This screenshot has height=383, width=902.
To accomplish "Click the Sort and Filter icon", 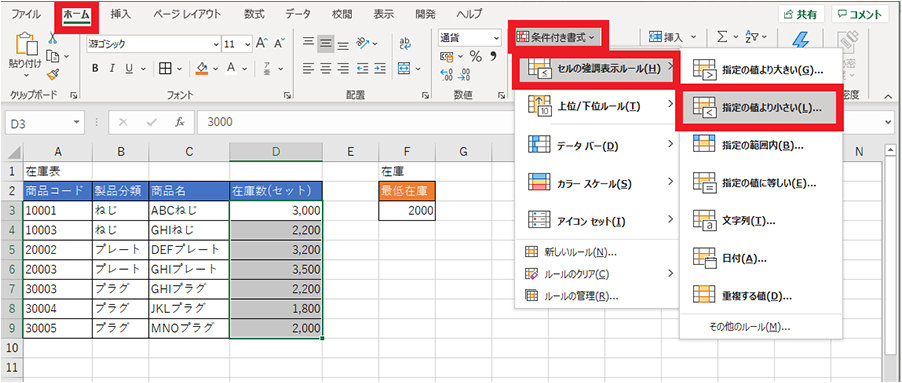I will [x=751, y=37].
